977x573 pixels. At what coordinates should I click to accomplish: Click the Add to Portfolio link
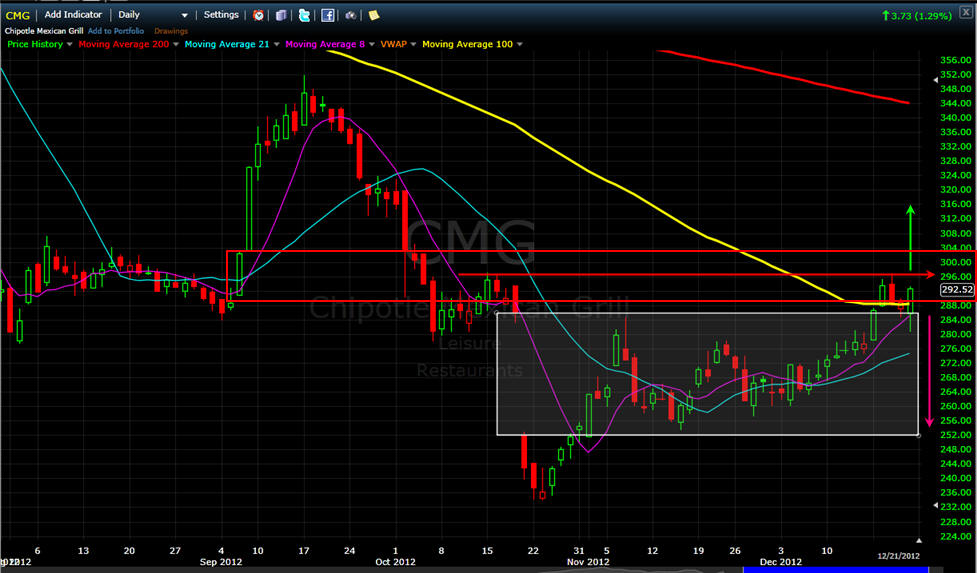(116, 31)
